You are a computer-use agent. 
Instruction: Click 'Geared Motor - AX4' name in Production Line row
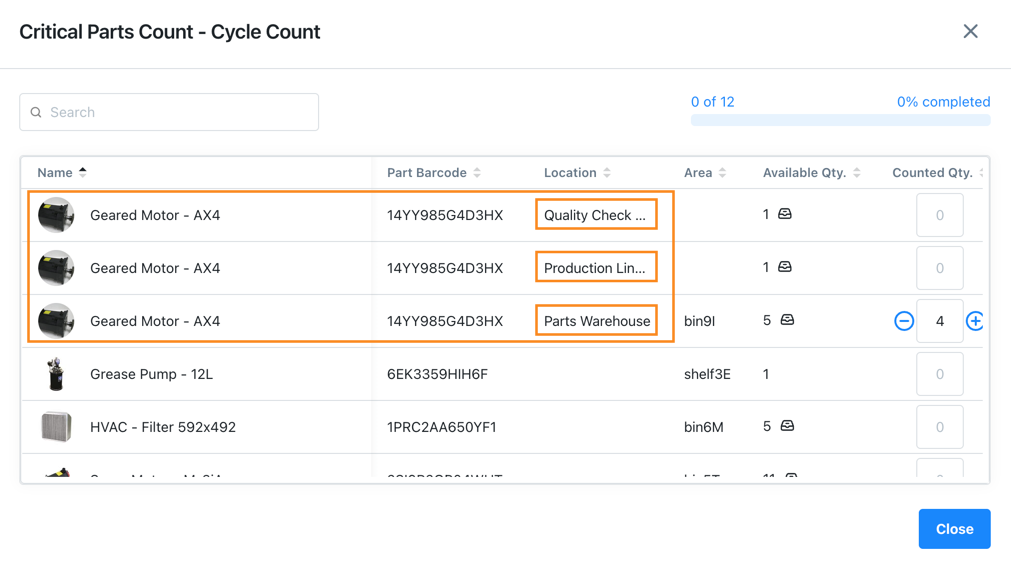coord(155,268)
